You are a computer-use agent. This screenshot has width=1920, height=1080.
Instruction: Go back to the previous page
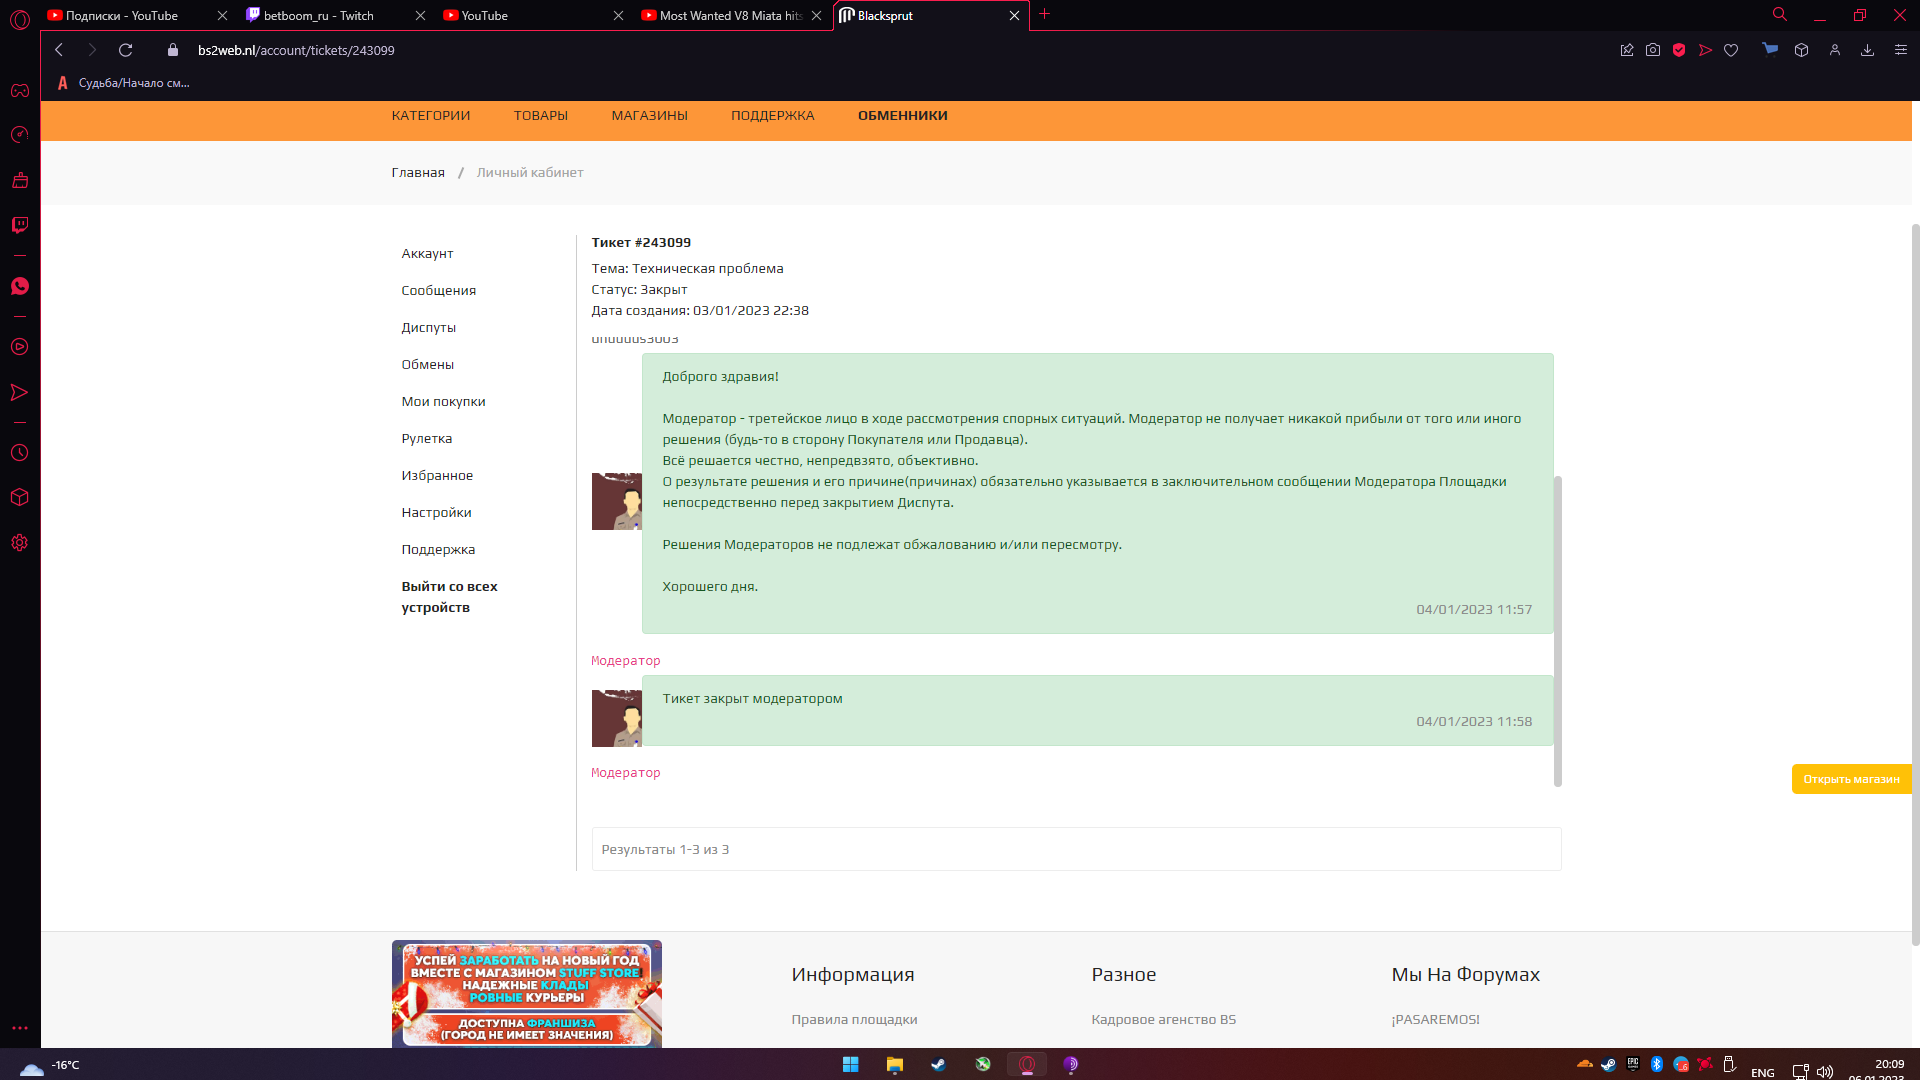[x=59, y=50]
